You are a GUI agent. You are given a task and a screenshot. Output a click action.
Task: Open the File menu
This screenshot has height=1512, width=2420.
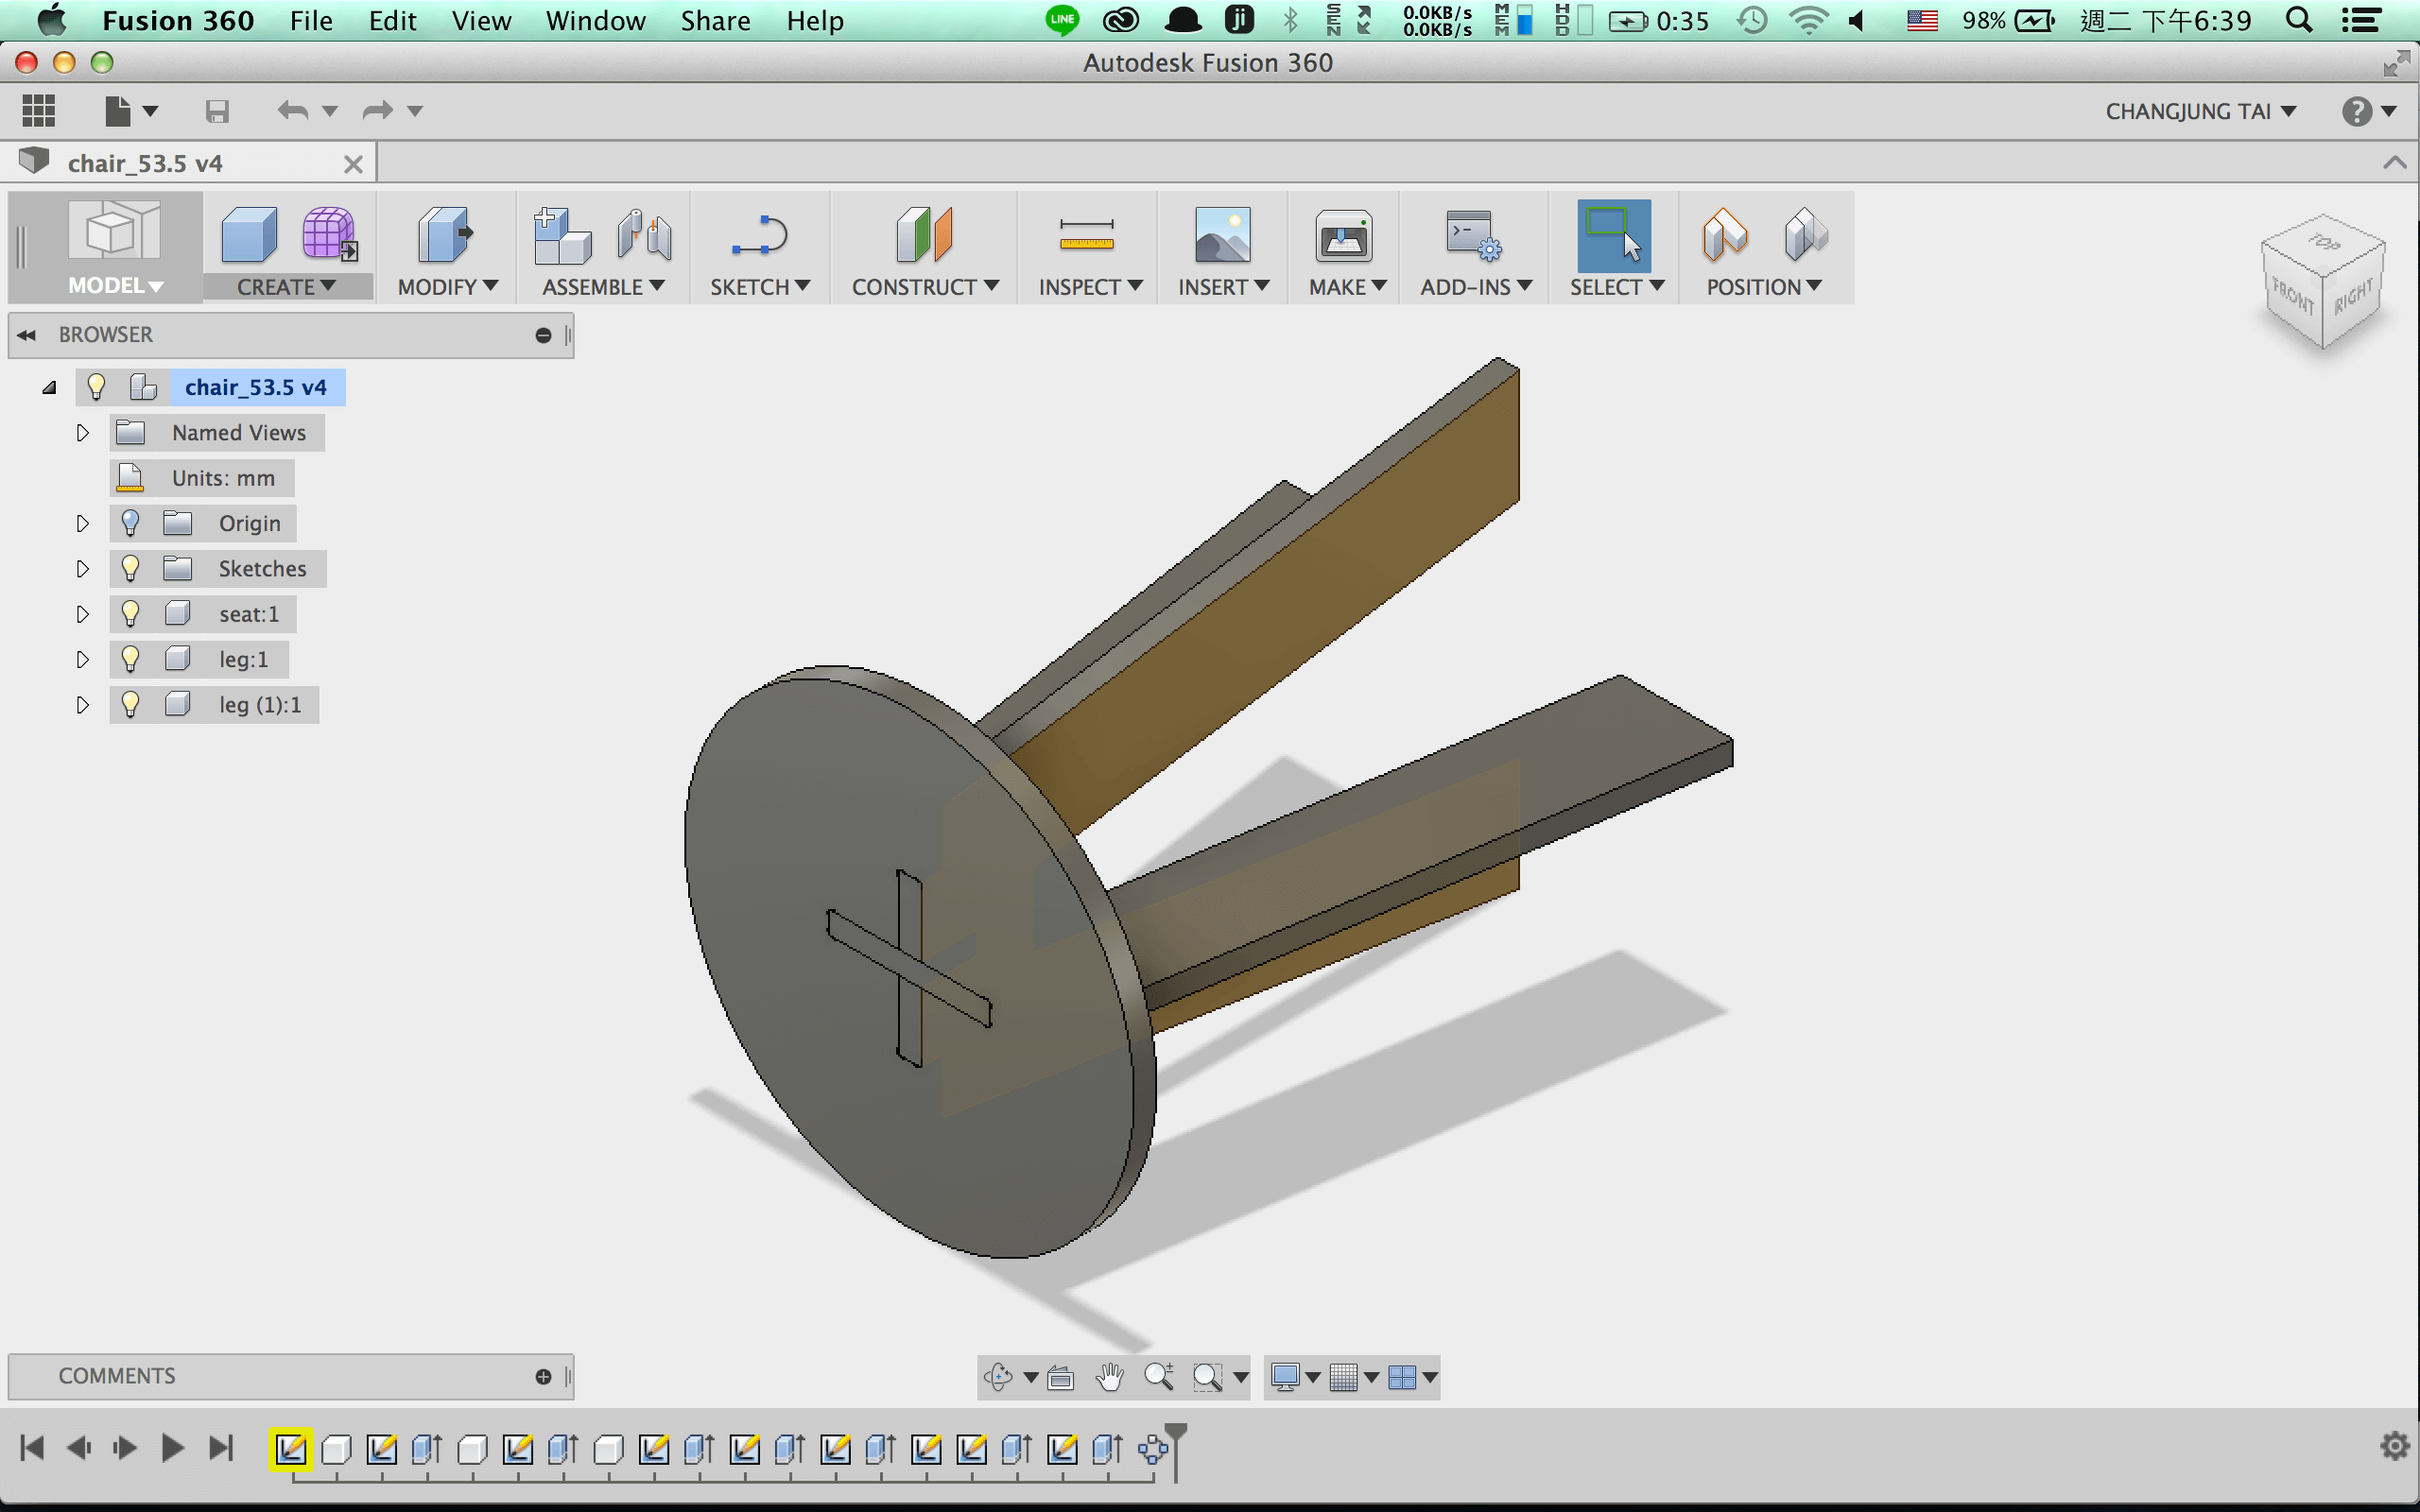(311, 20)
